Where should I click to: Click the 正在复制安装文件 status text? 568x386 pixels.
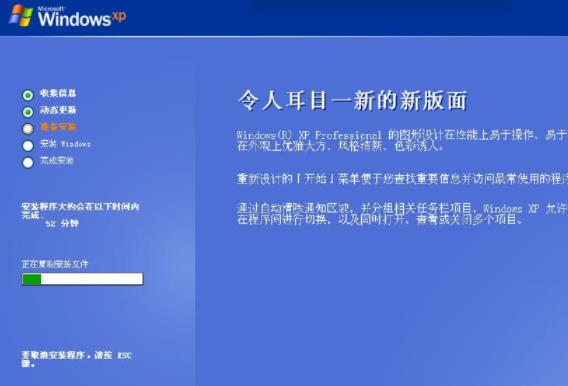point(55,264)
